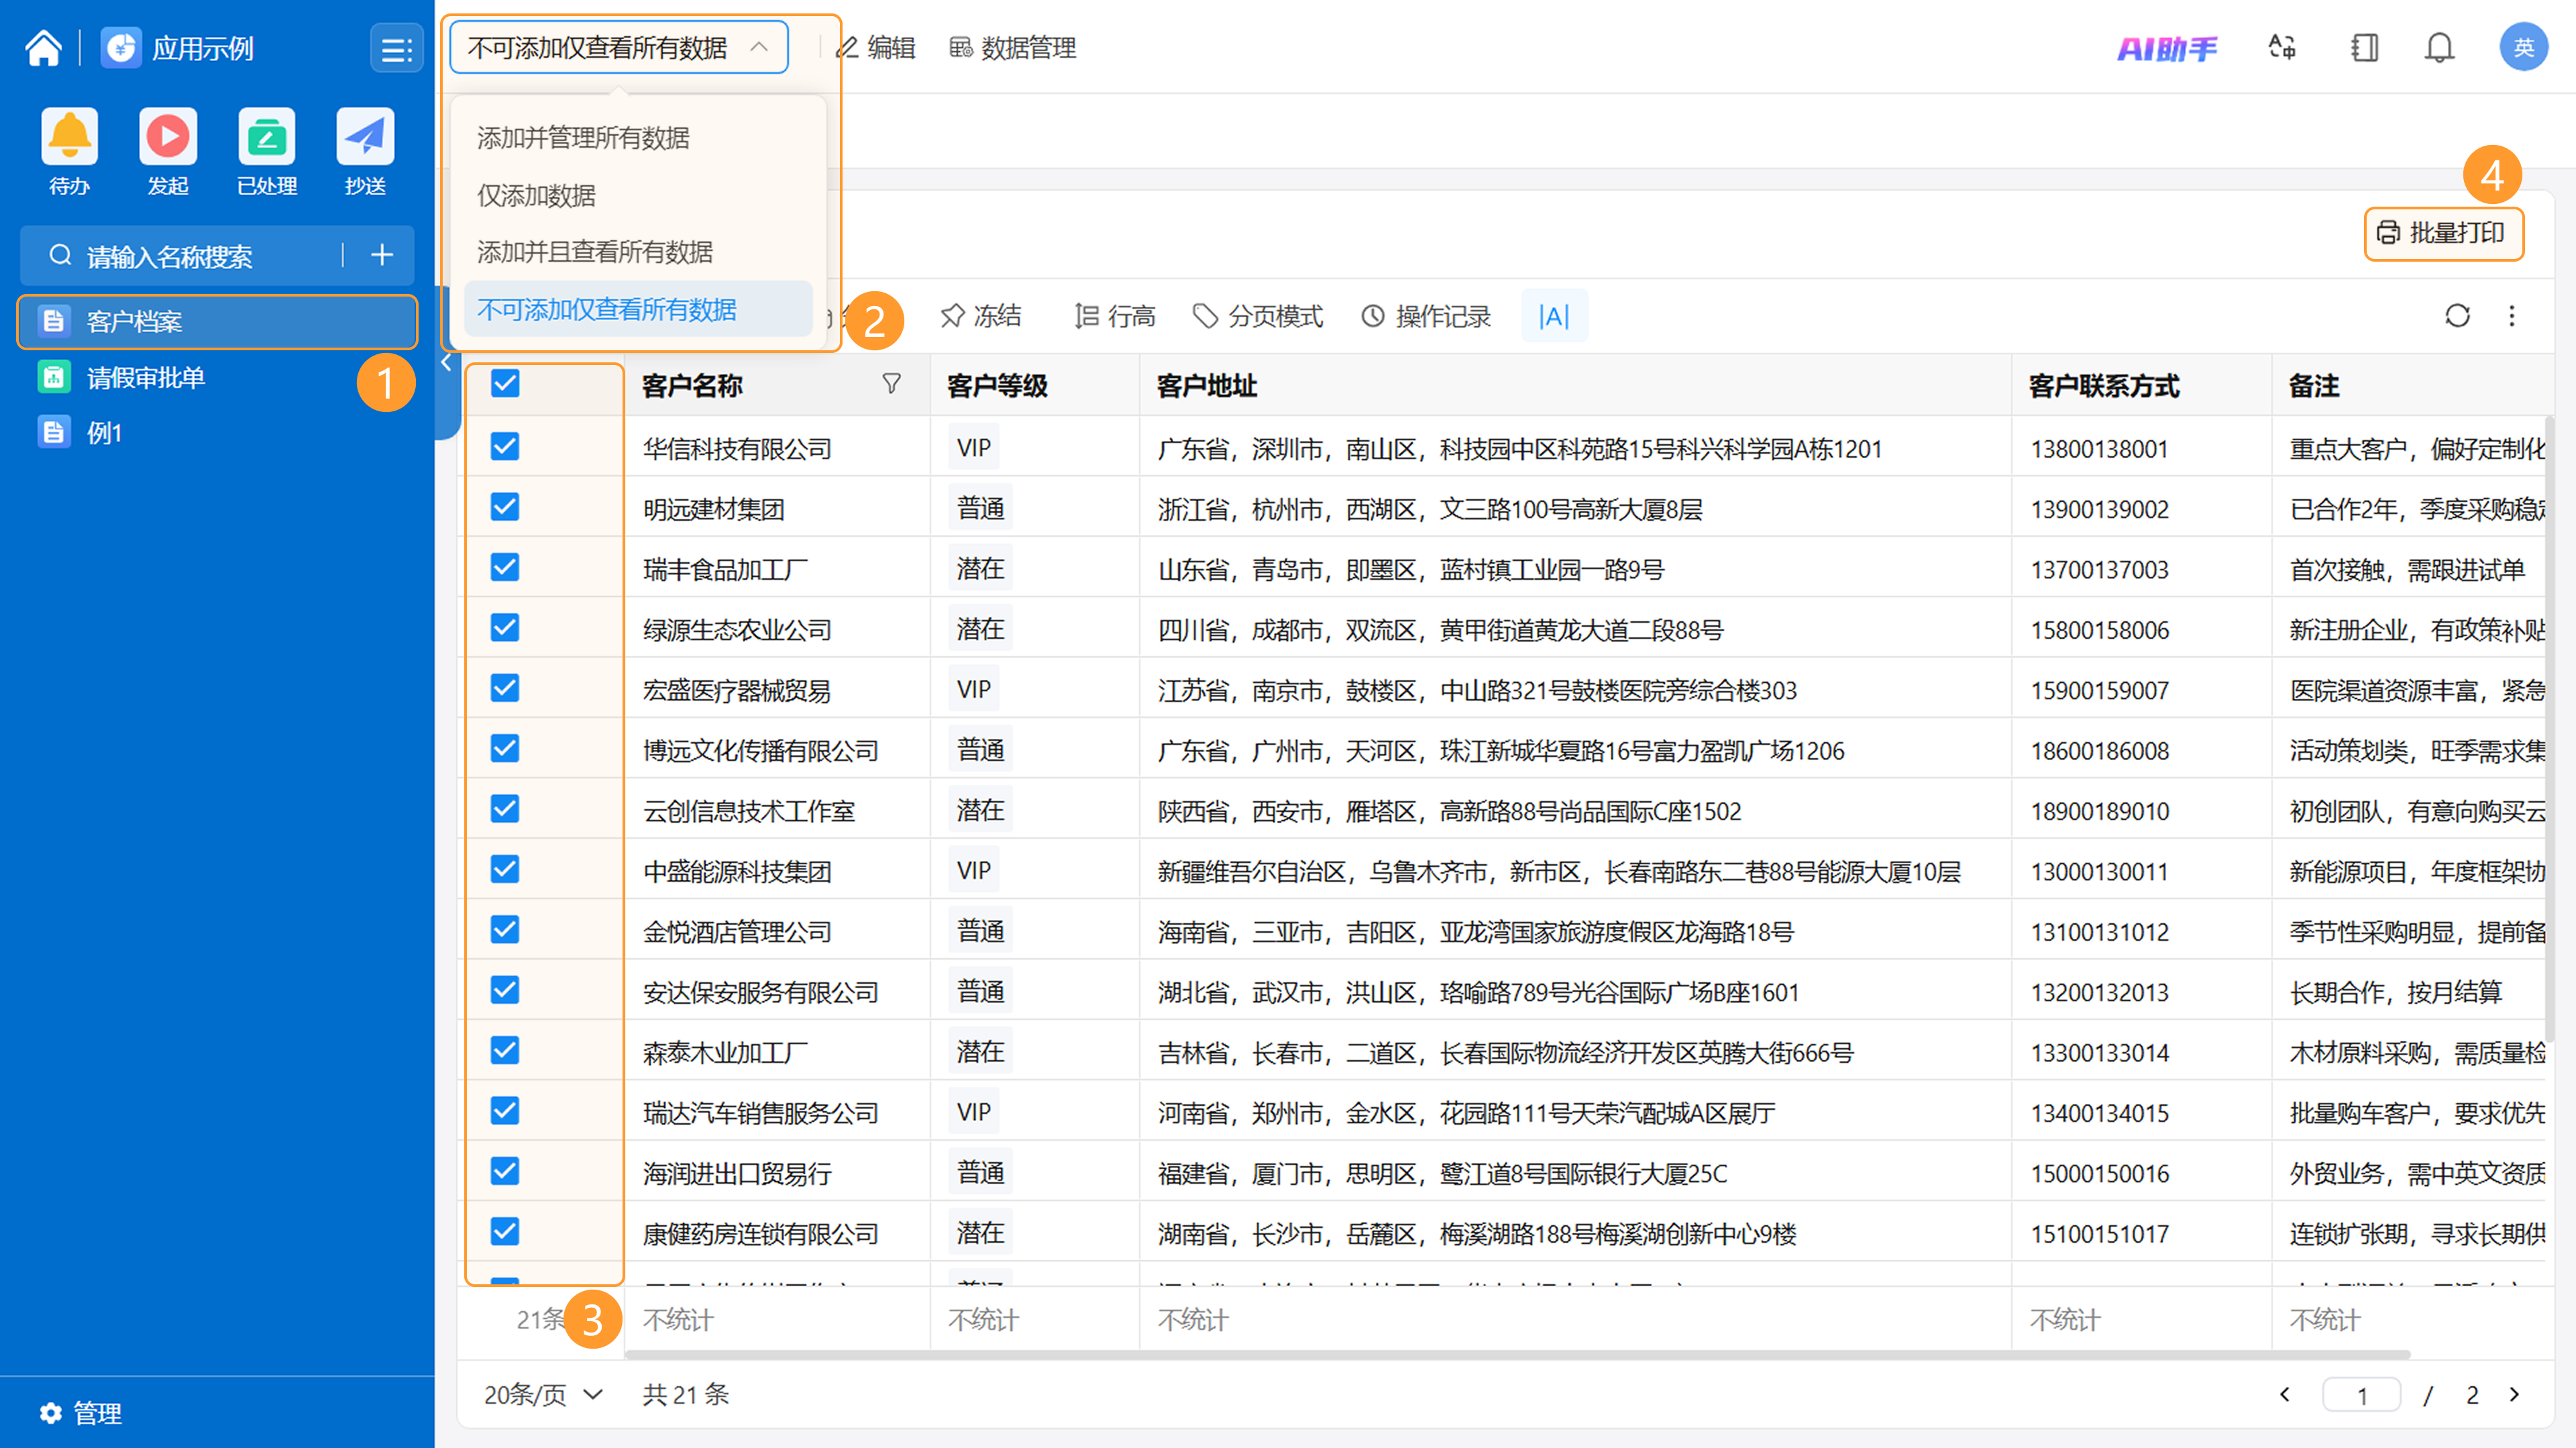Open 行高 row height setting

click(x=1114, y=316)
